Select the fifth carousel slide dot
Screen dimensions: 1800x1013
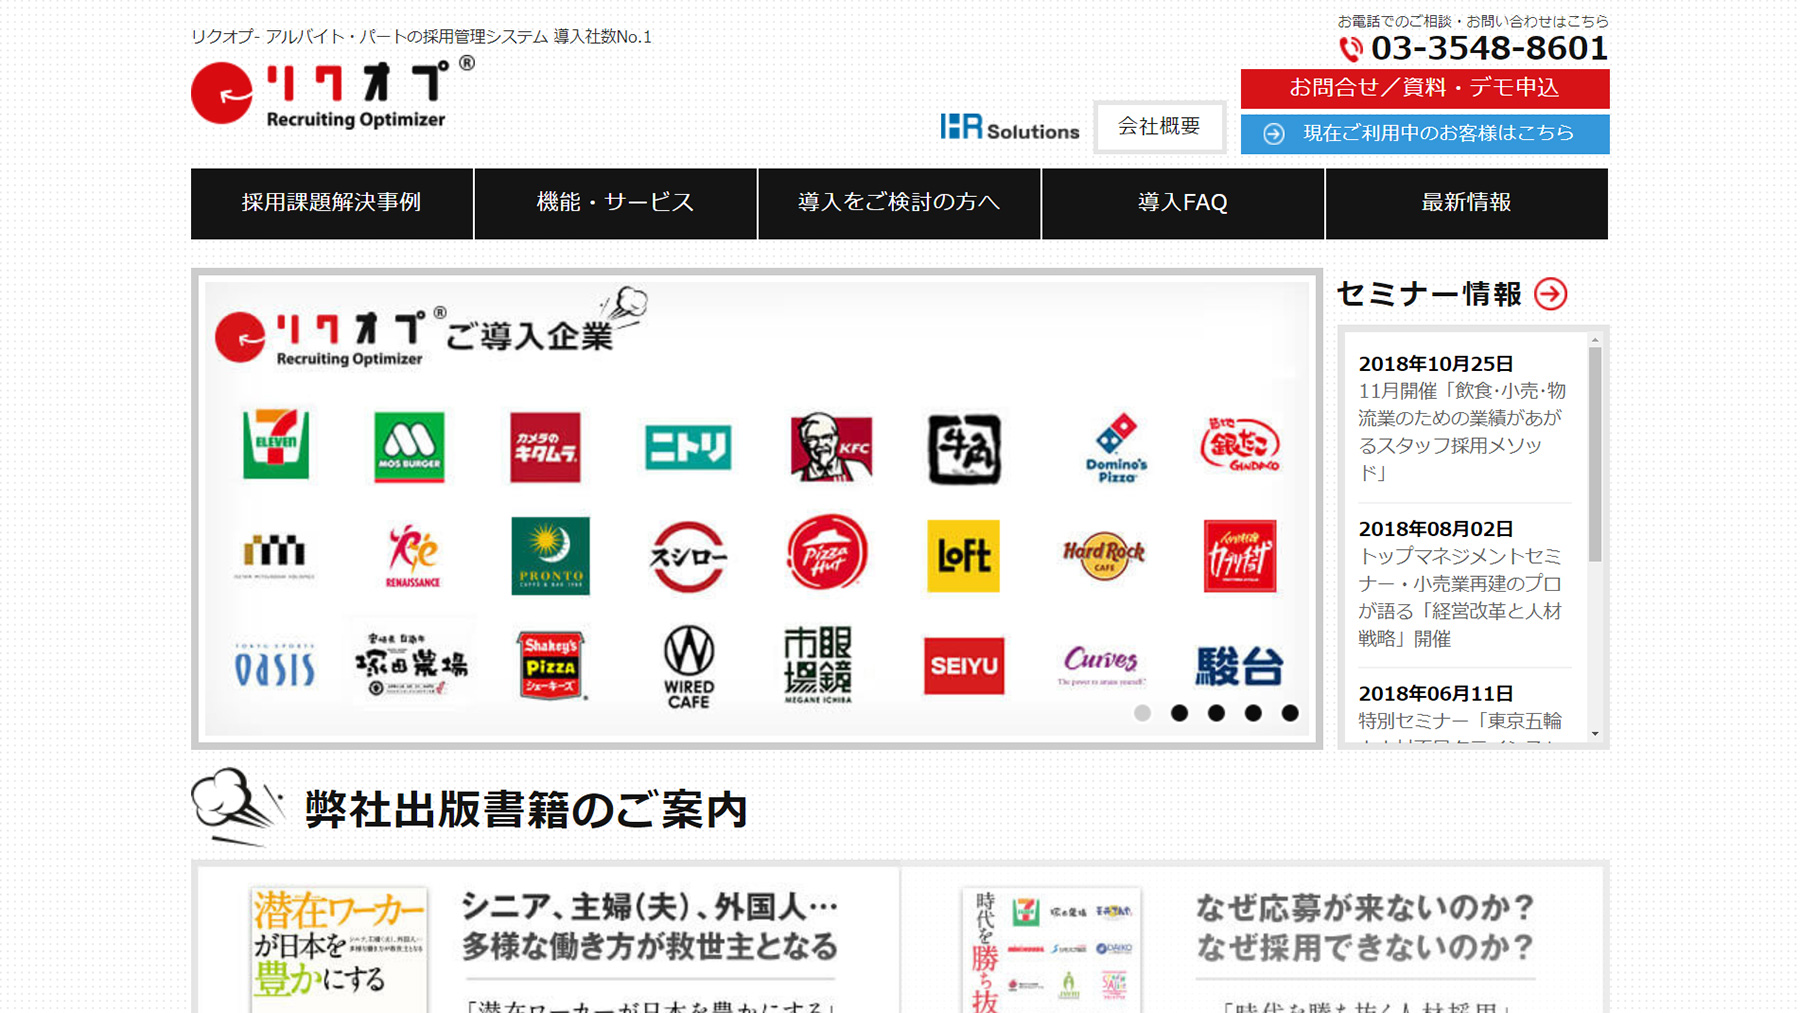pyautogui.click(x=1290, y=713)
